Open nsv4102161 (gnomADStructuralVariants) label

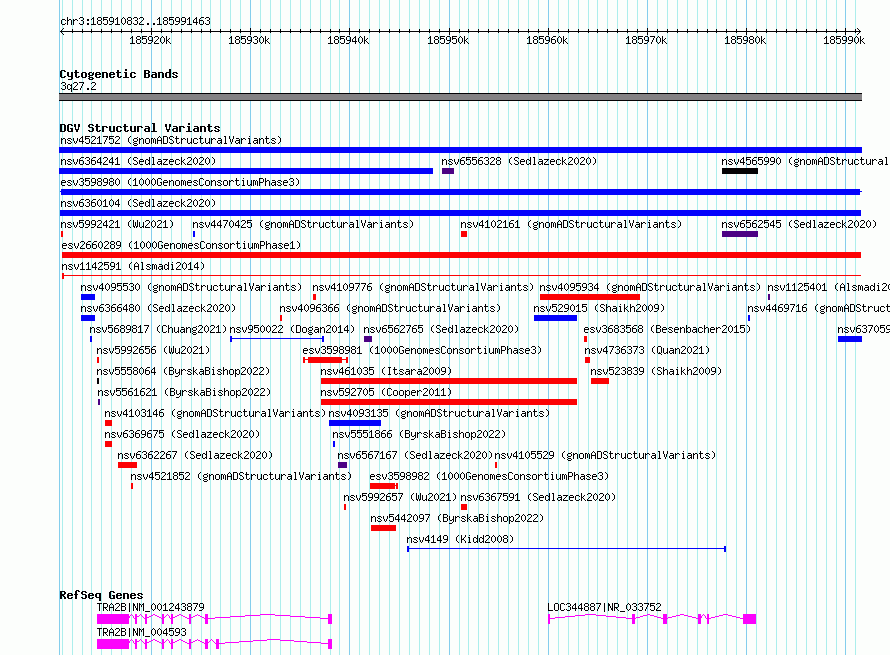click(571, 224)
